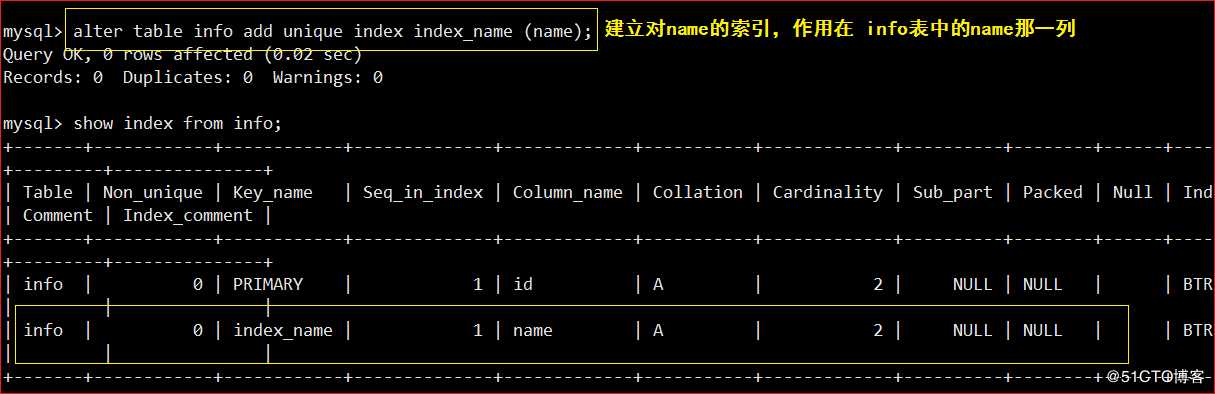This screenshot has height=394, width=1215.
Task: Click the 'Key_name' column header
Action: [x=273, y=192]
